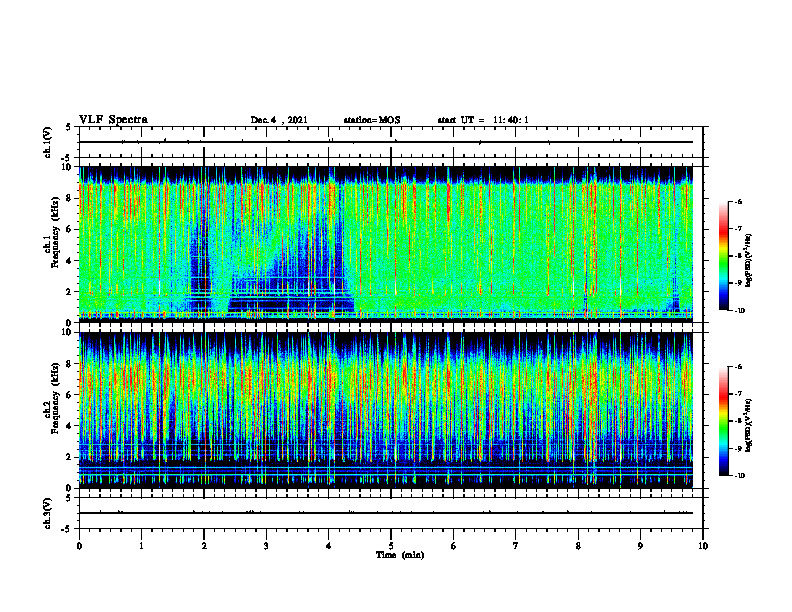
Task: Click the "station=MOS" header label
Action: click(372, 120)
